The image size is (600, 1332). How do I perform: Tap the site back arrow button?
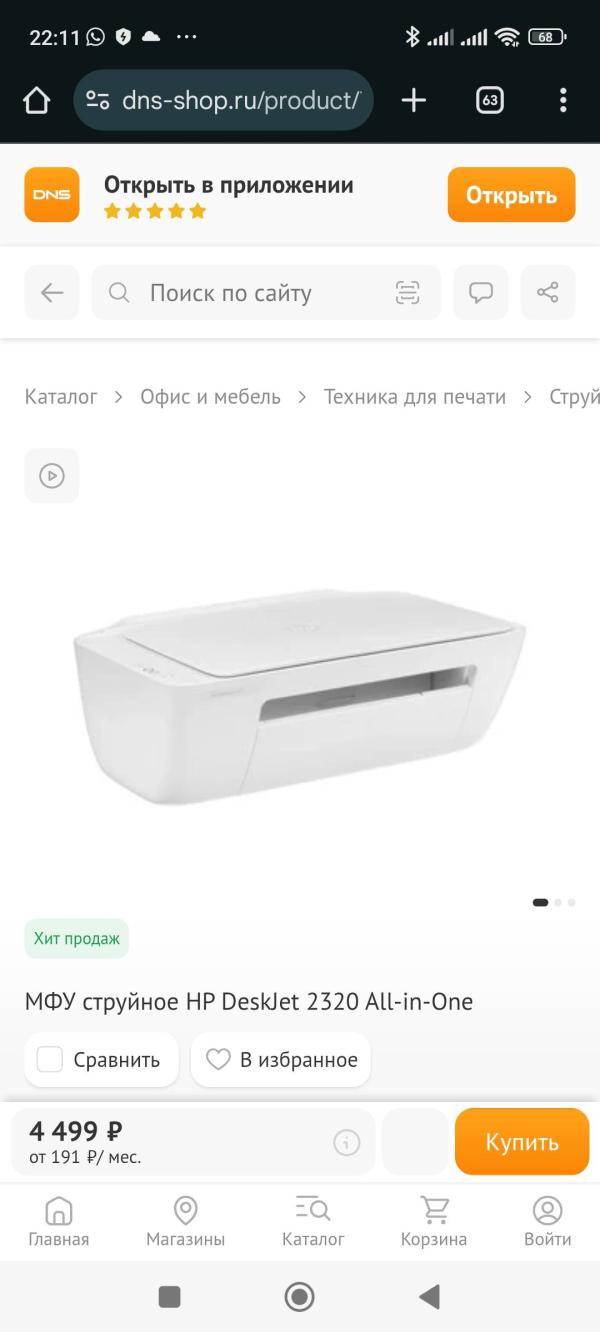pos(52,293)
